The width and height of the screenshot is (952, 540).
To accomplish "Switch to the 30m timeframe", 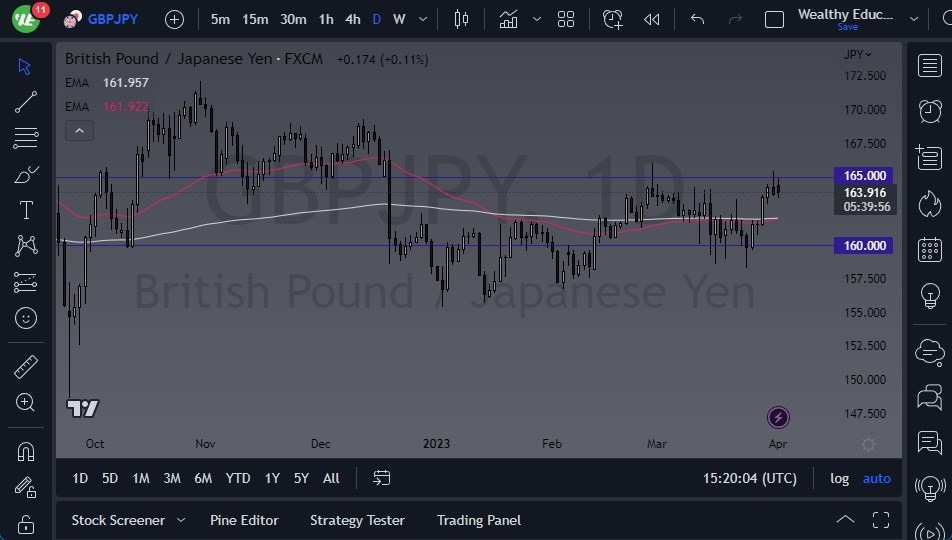I will click(293, 19).
